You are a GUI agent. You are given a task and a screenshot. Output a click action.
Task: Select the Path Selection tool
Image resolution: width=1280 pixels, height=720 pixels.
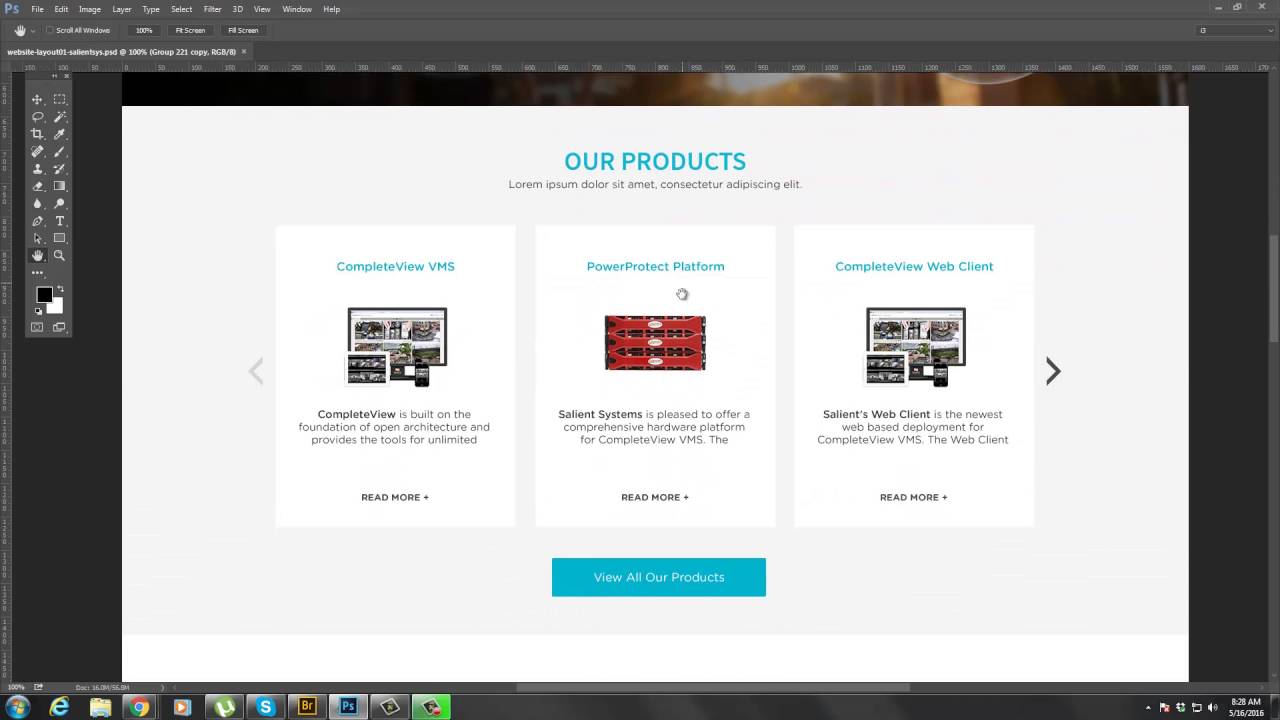pyautogui.click(x=37, y=238)
